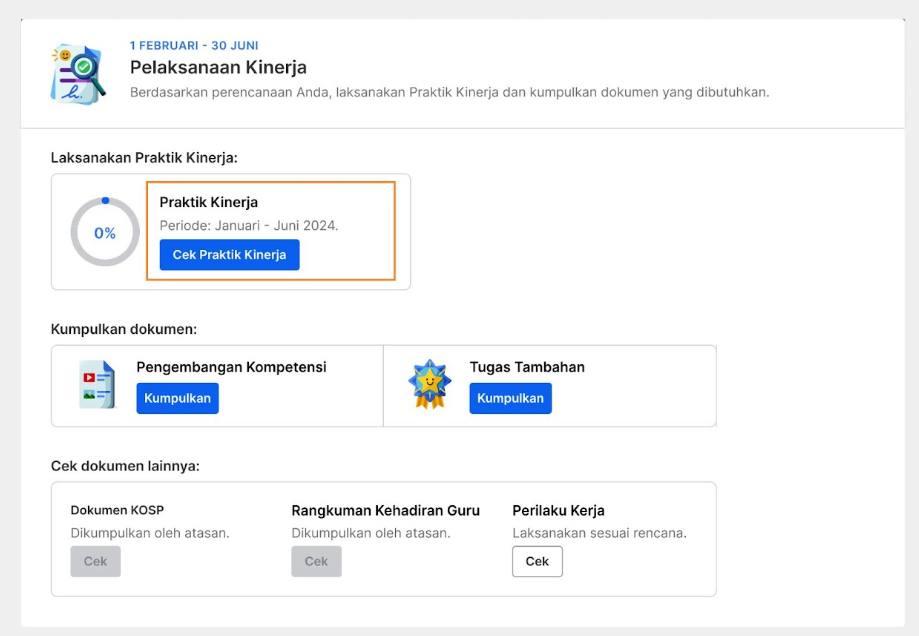
Task: Click Cek button under Rangkuman Kehadiran Guru
Action: coord(316,562)
